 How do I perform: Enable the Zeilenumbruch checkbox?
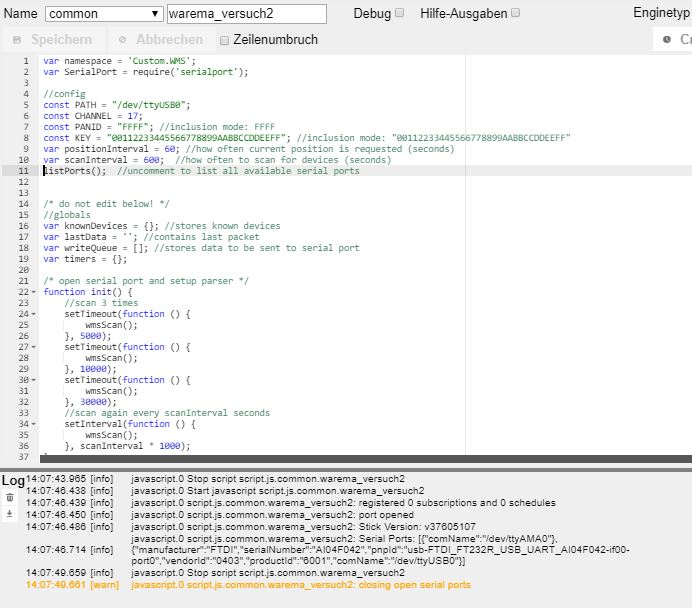point(224,41)
